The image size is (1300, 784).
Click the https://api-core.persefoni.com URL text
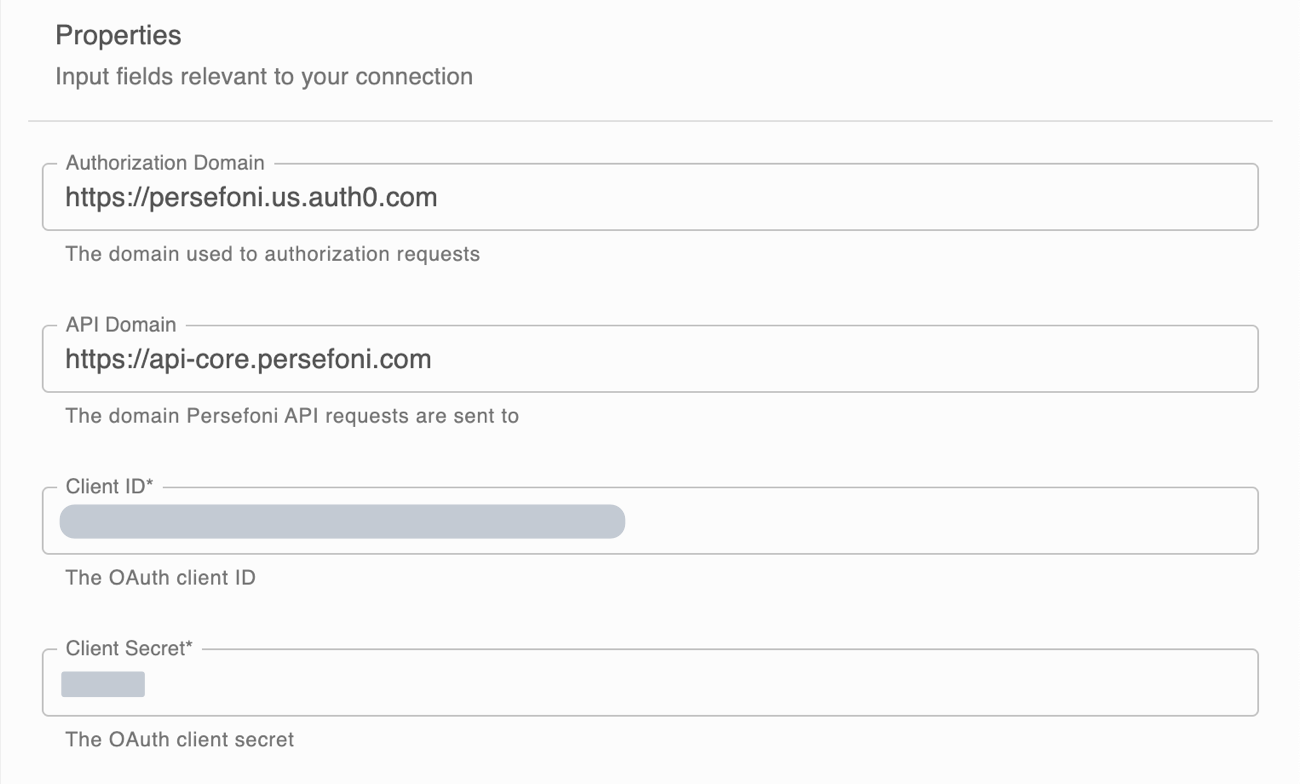pyautogui.click(x=248, y=359)
